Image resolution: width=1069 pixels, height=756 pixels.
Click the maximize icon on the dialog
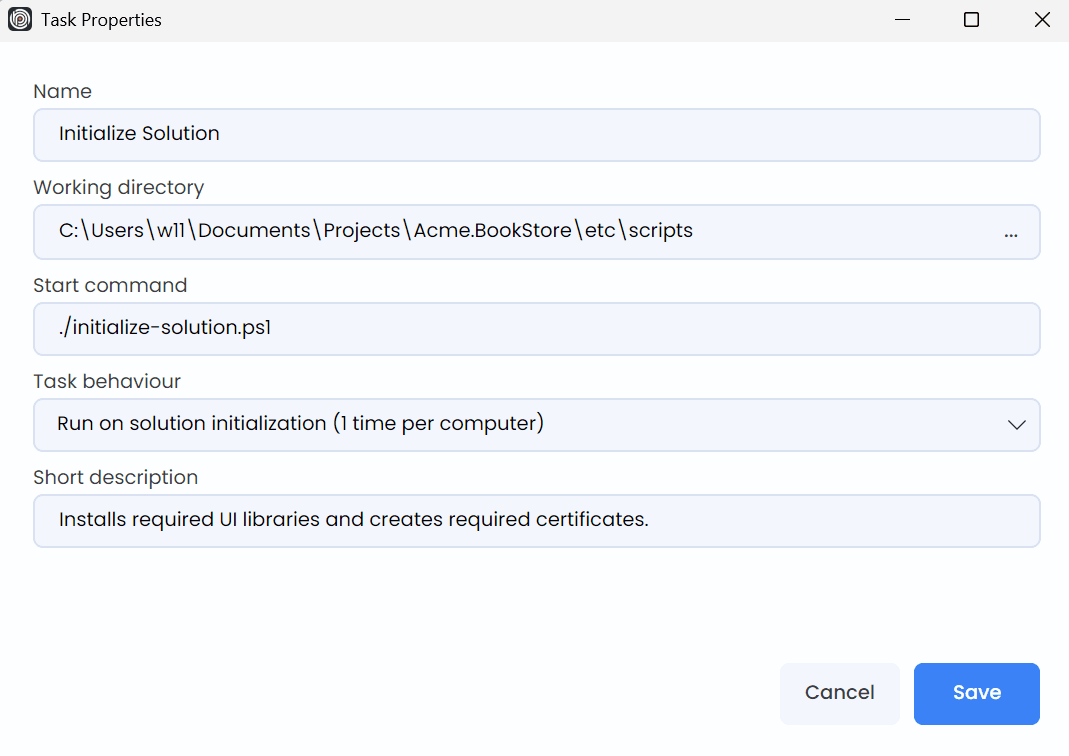coord(970,19)
